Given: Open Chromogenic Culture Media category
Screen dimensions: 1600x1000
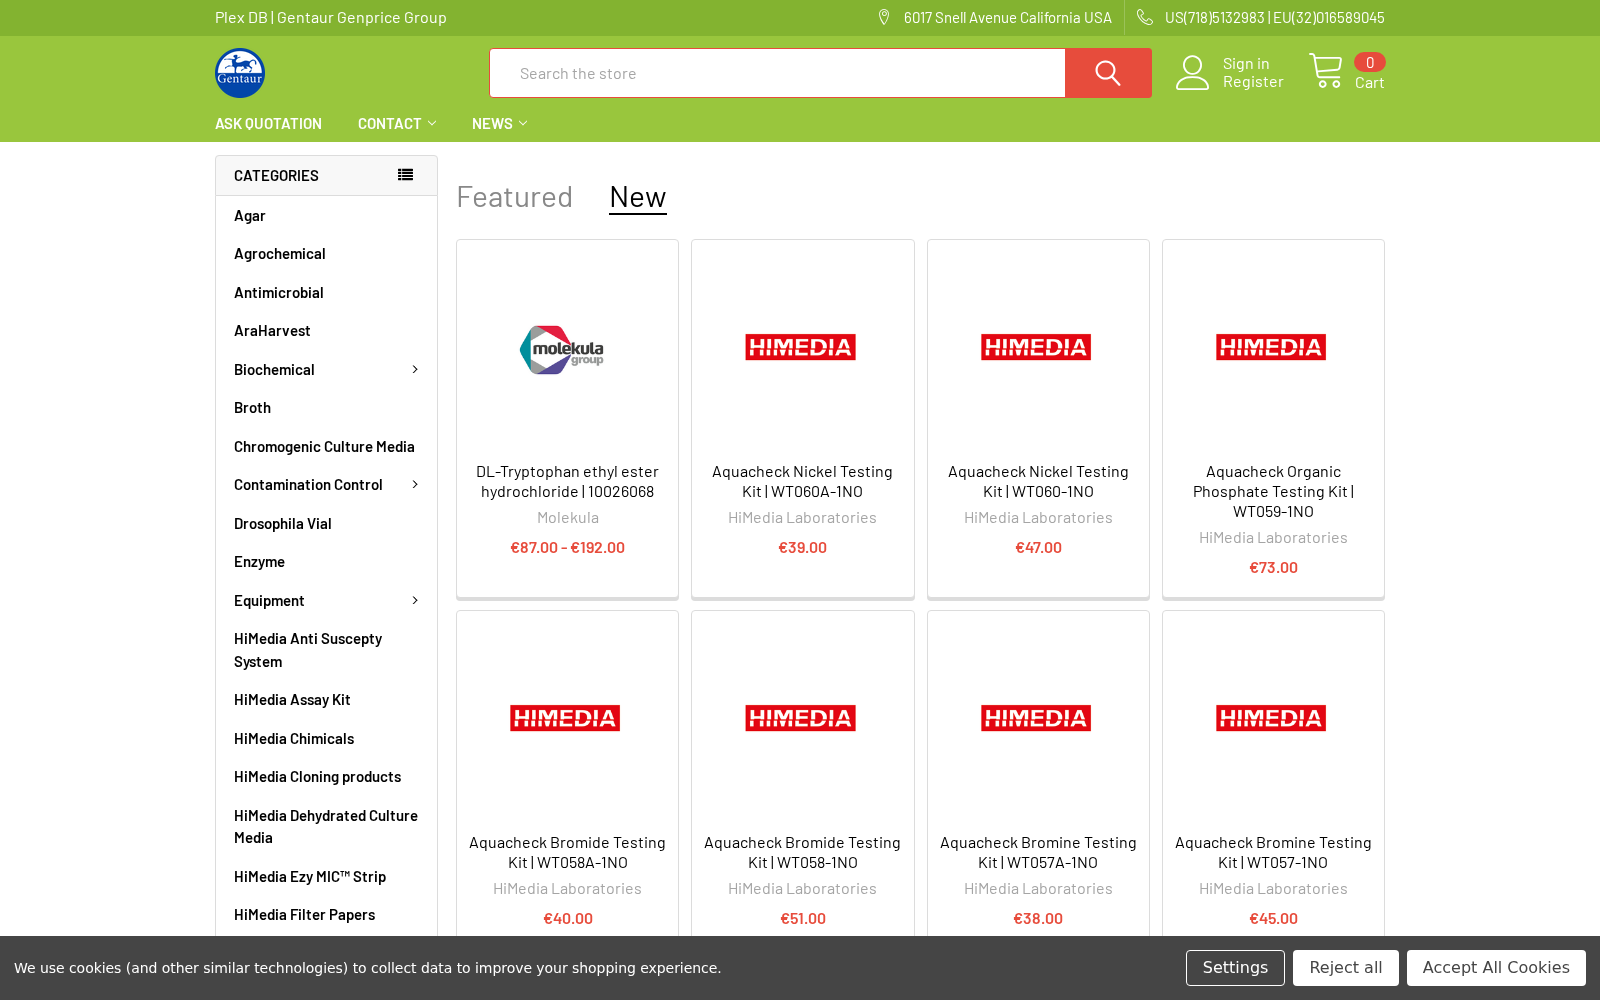Looking at the screenshot, I should (x=324, y=447).
